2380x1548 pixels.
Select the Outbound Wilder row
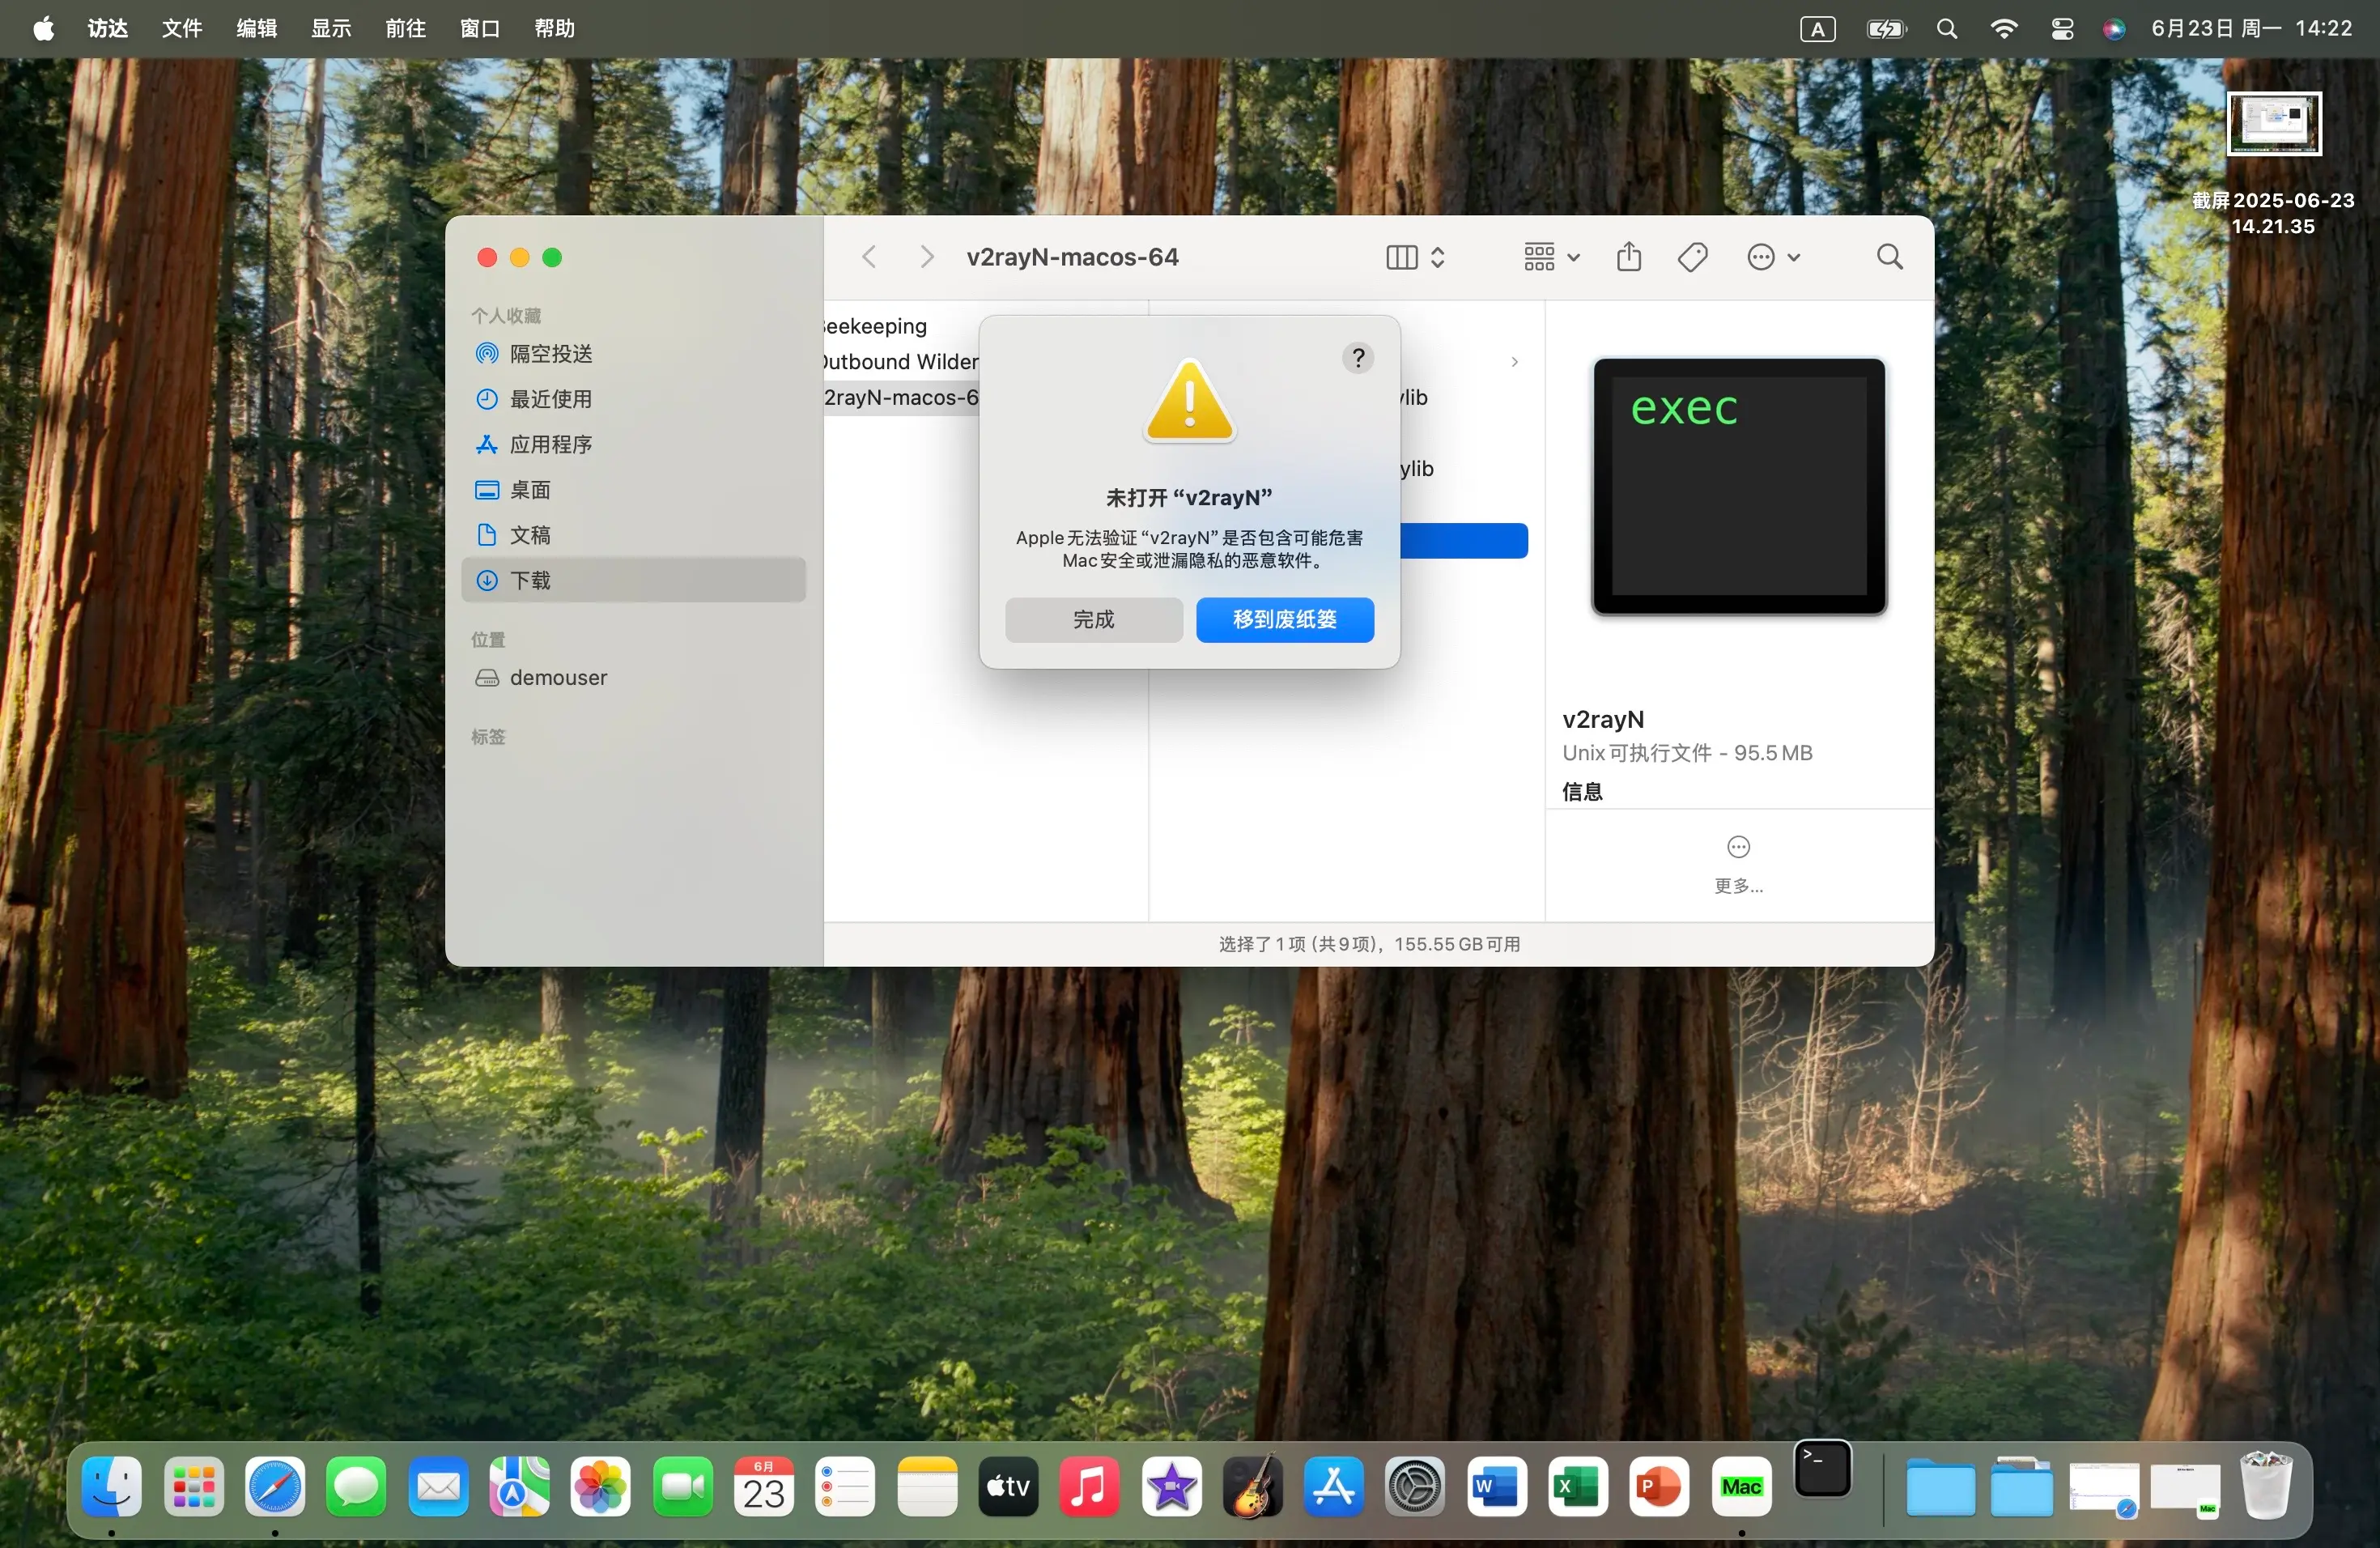pos(900,361)
